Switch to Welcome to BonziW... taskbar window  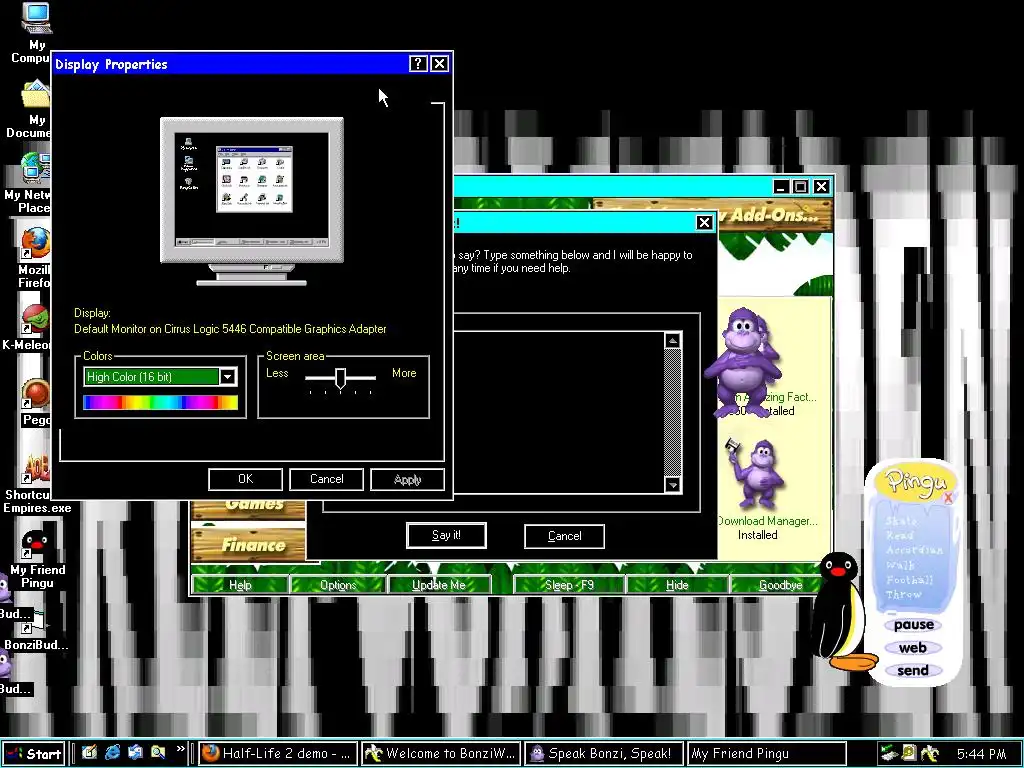coord(441,754)
